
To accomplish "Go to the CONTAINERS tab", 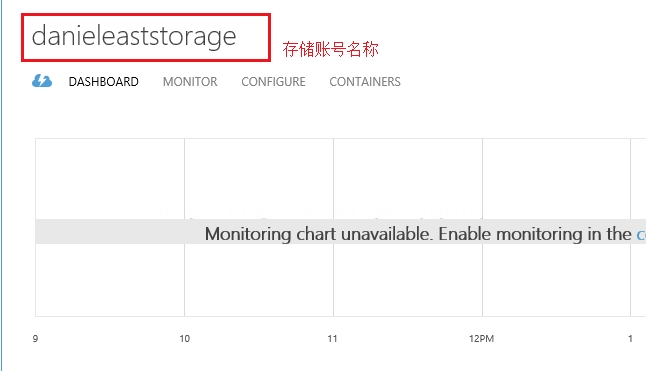I will click(x=365, y=82).
